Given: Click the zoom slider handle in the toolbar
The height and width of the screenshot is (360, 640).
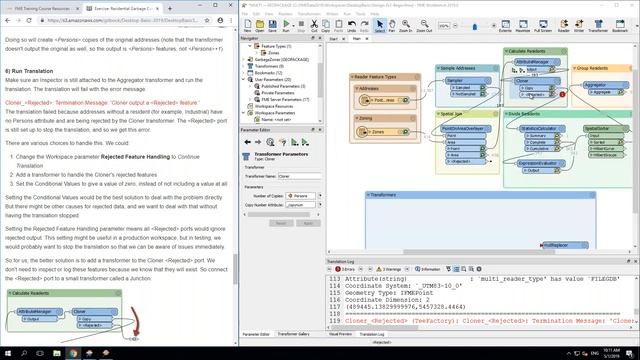Looking at the screenshot, I should click(474, 27).
